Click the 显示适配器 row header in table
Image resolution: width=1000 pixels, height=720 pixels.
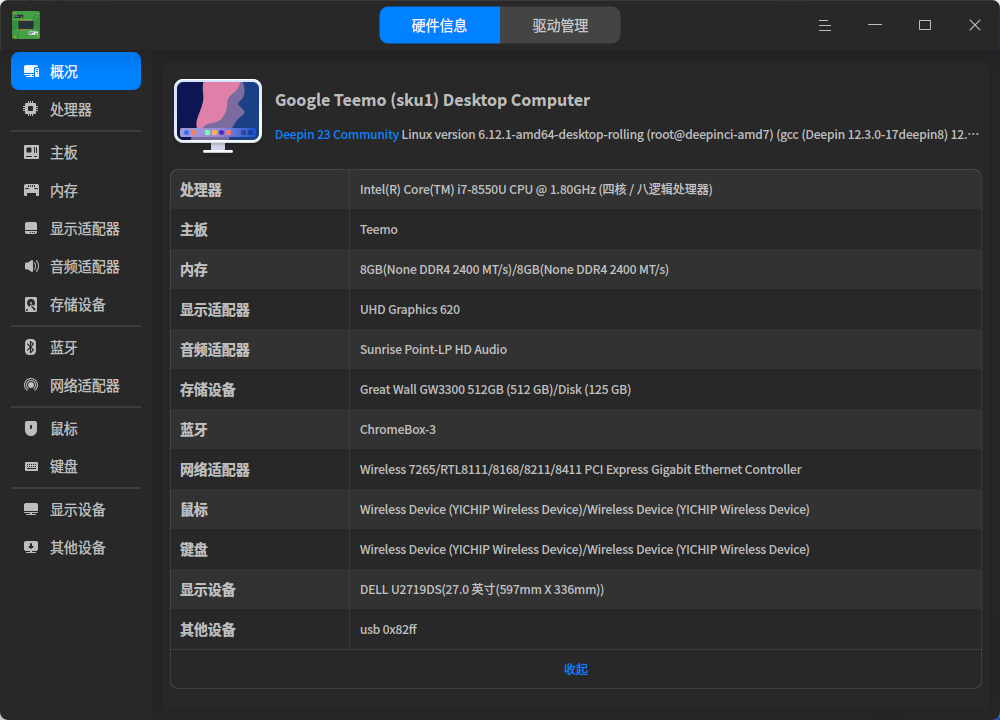(x=215, y=310)
